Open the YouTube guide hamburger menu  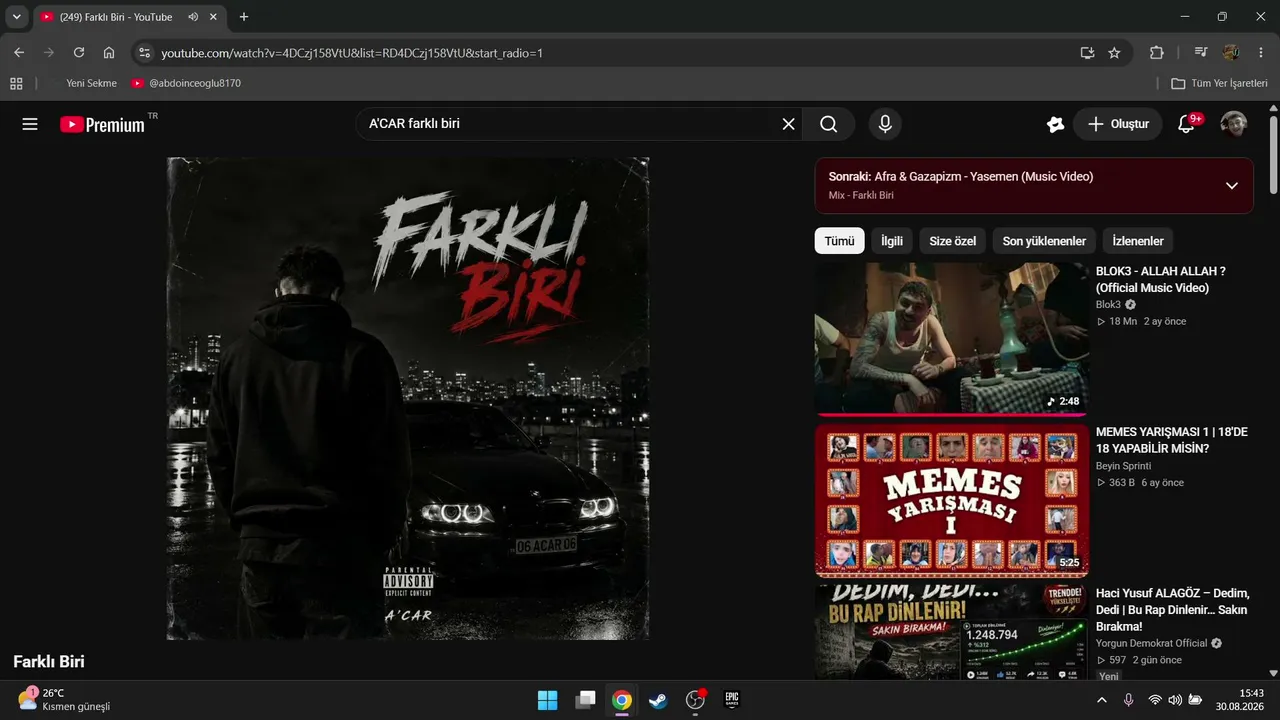30,124
